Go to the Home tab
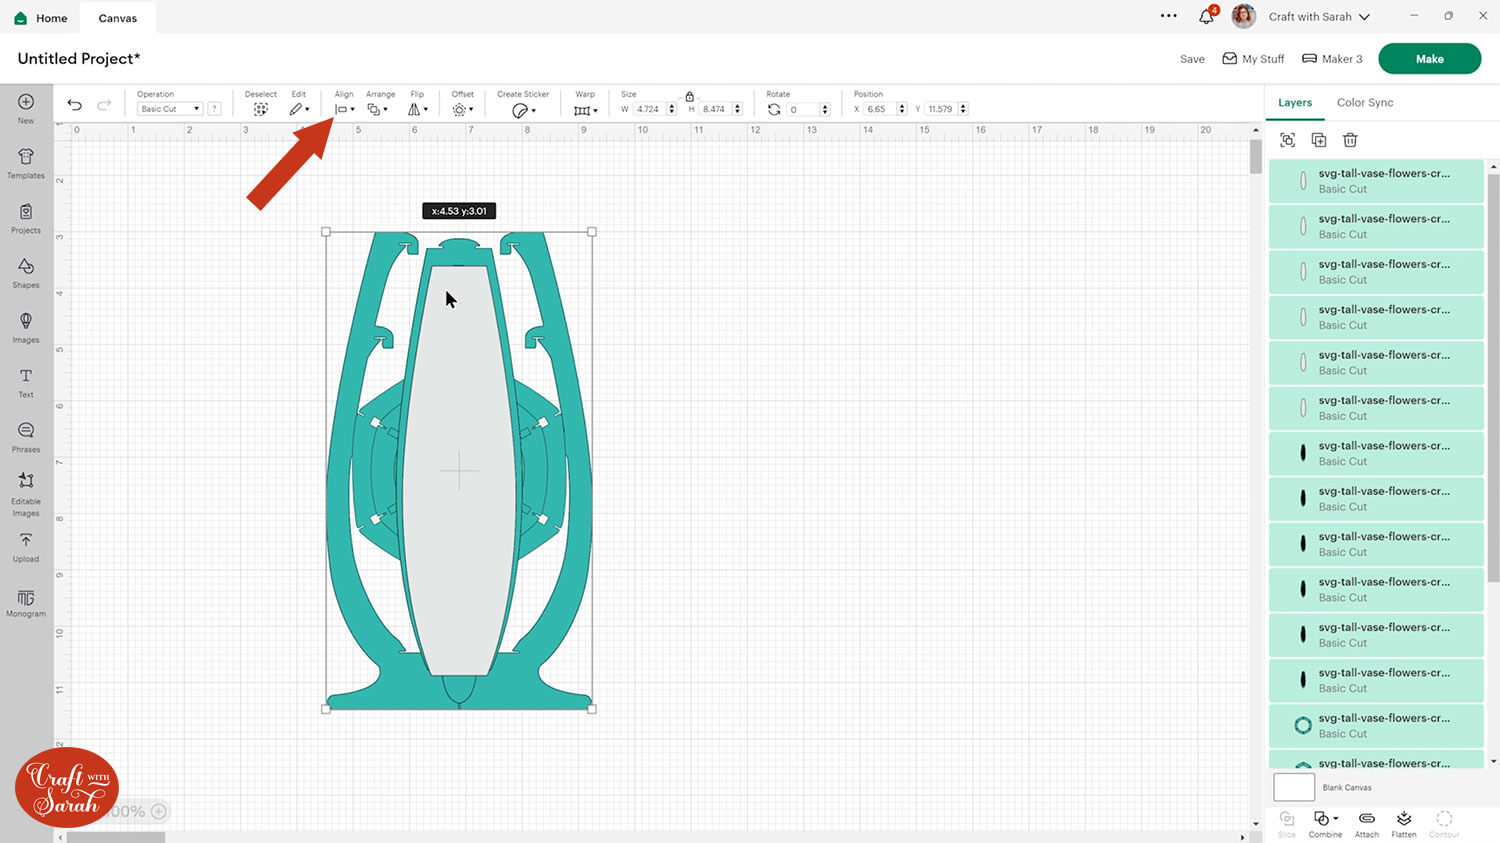Viewport: 1500px width, 843px height. coord(41,18)
